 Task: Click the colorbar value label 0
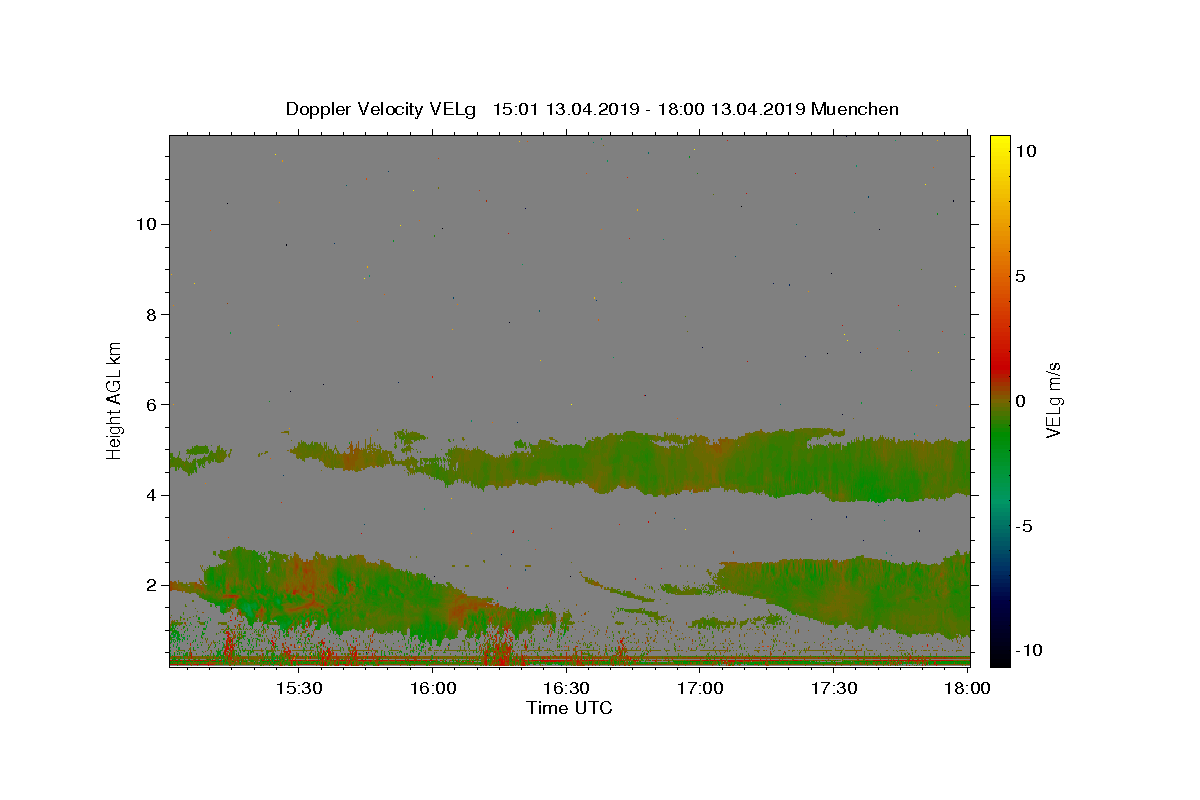1020,401
